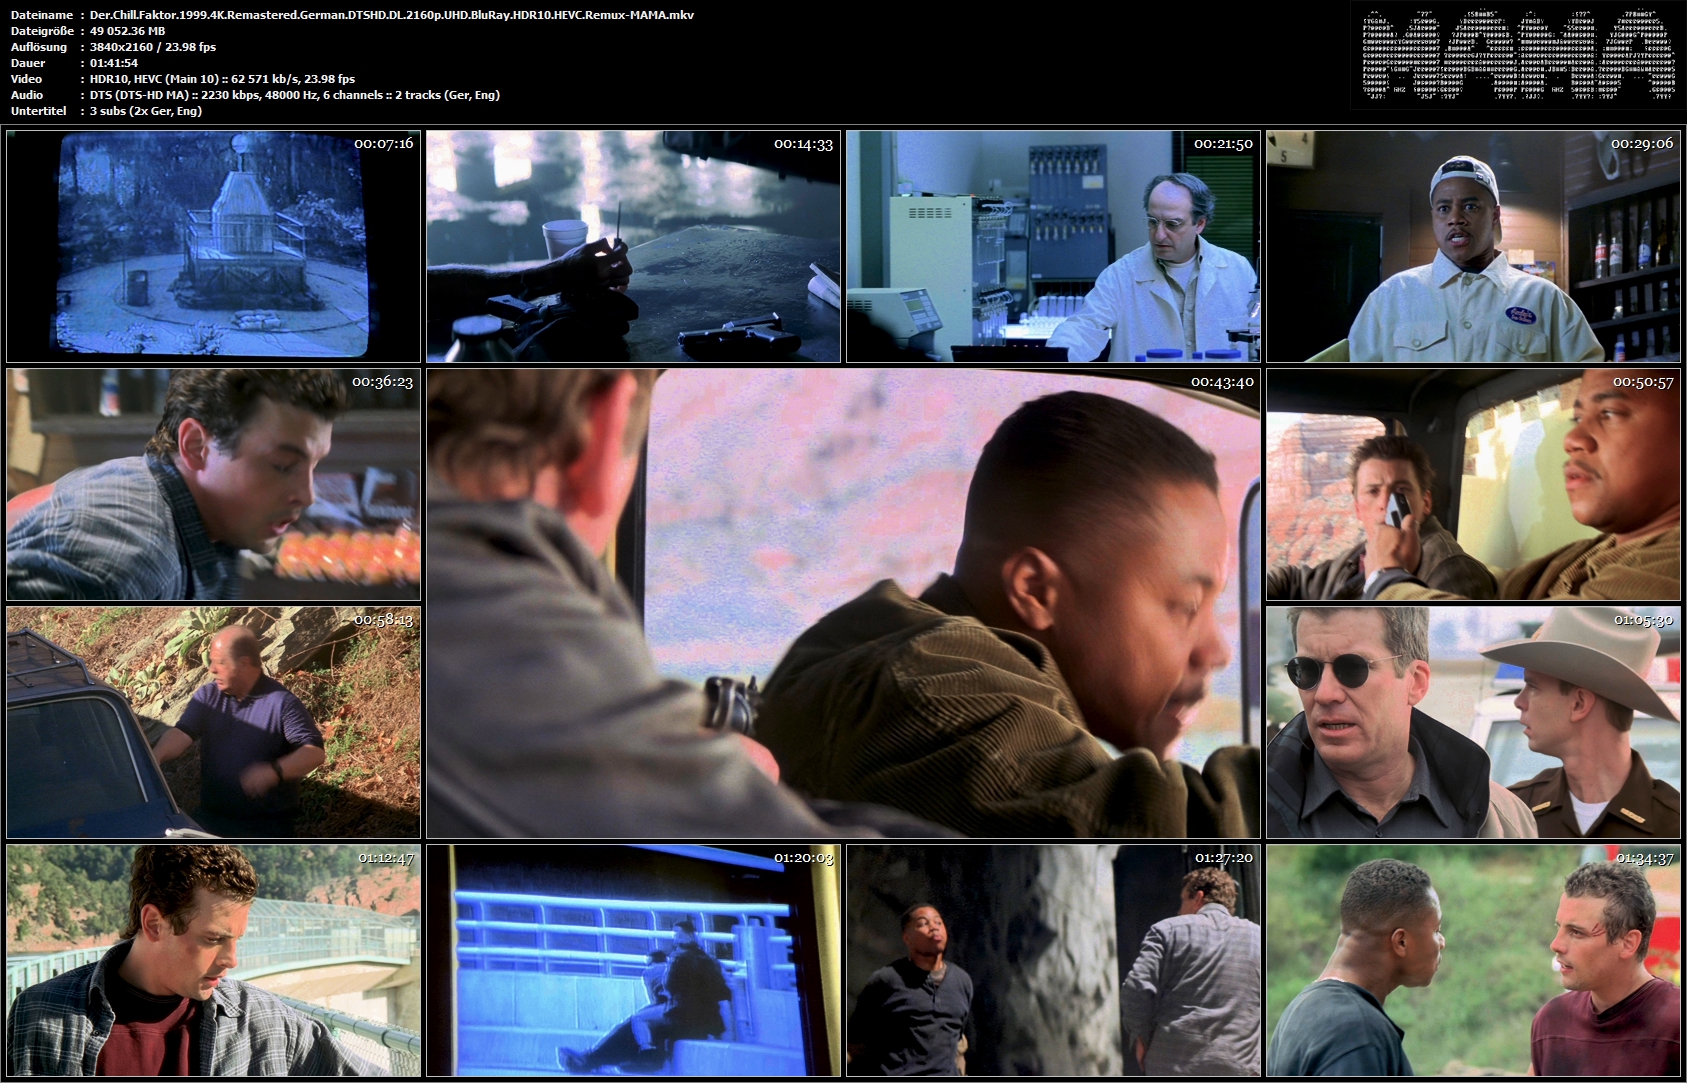The image size is (1687, 1083).
Task: Select the Audio line starting with DTS (DTS-HD MA)
Action: (295, 95)
